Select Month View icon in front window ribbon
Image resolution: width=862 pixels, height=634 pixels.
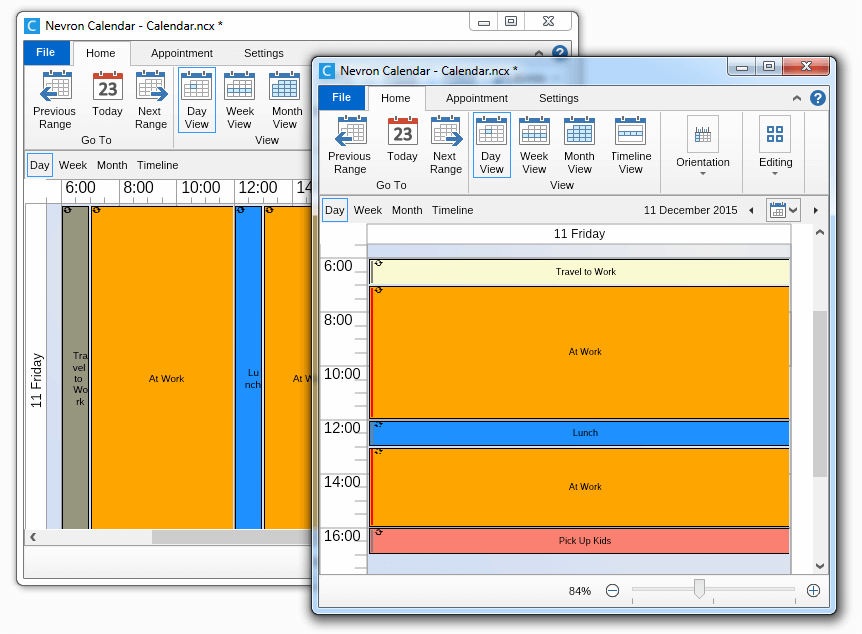579,132
